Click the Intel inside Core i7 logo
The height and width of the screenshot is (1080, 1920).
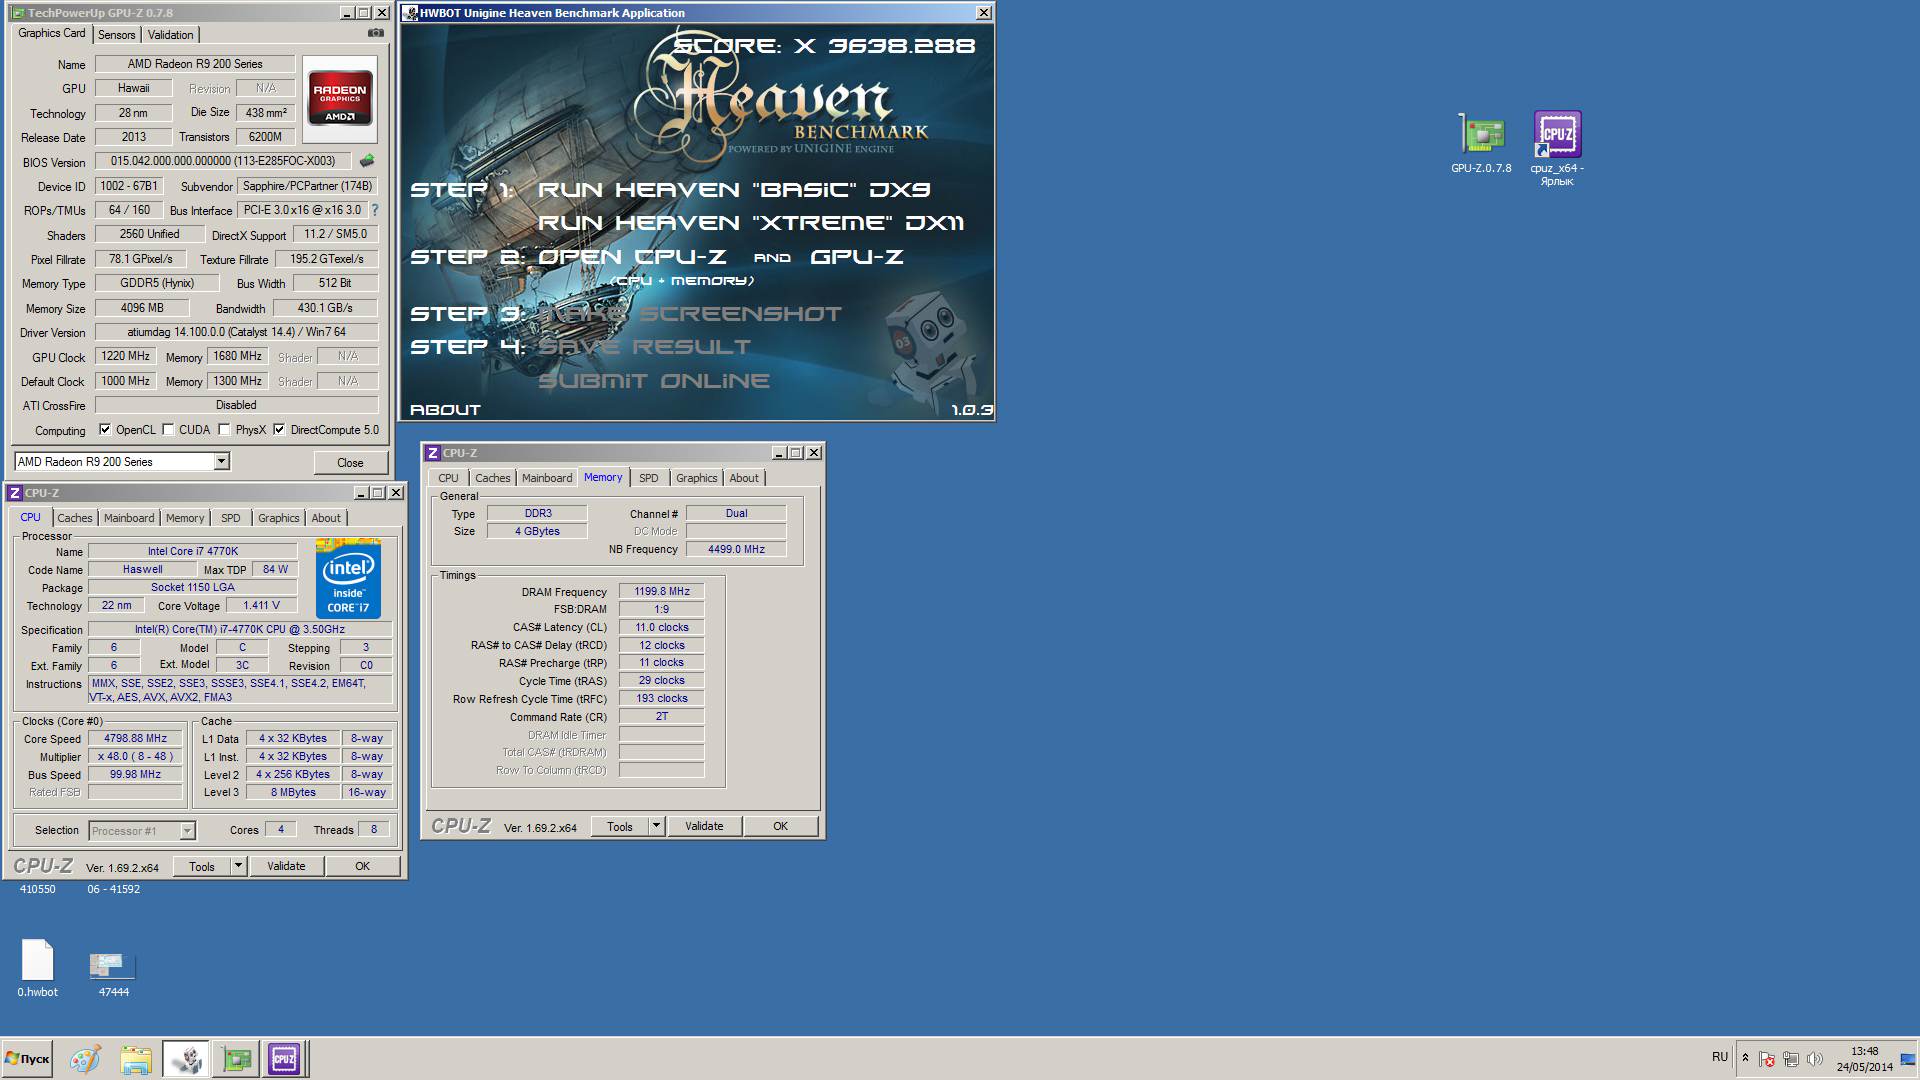348,579
